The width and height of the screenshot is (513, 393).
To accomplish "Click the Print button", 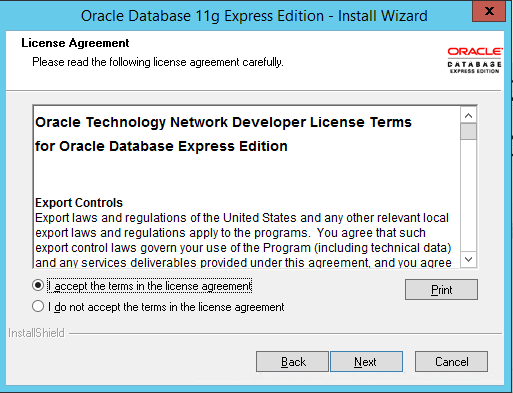I will coord(441,289).
